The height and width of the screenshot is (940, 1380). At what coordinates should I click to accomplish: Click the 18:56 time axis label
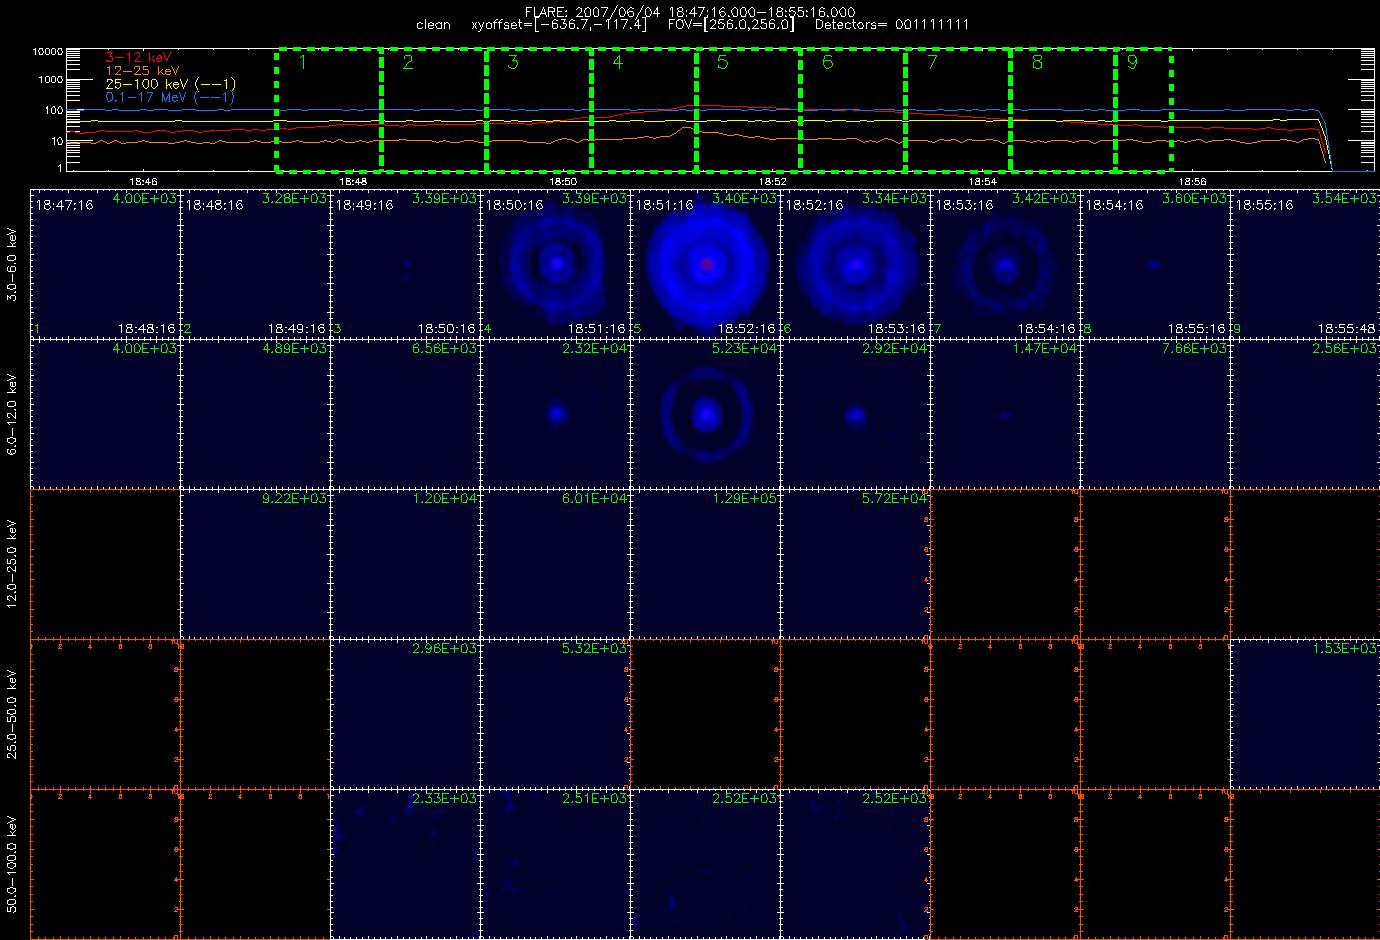[x=1192, y=181]
